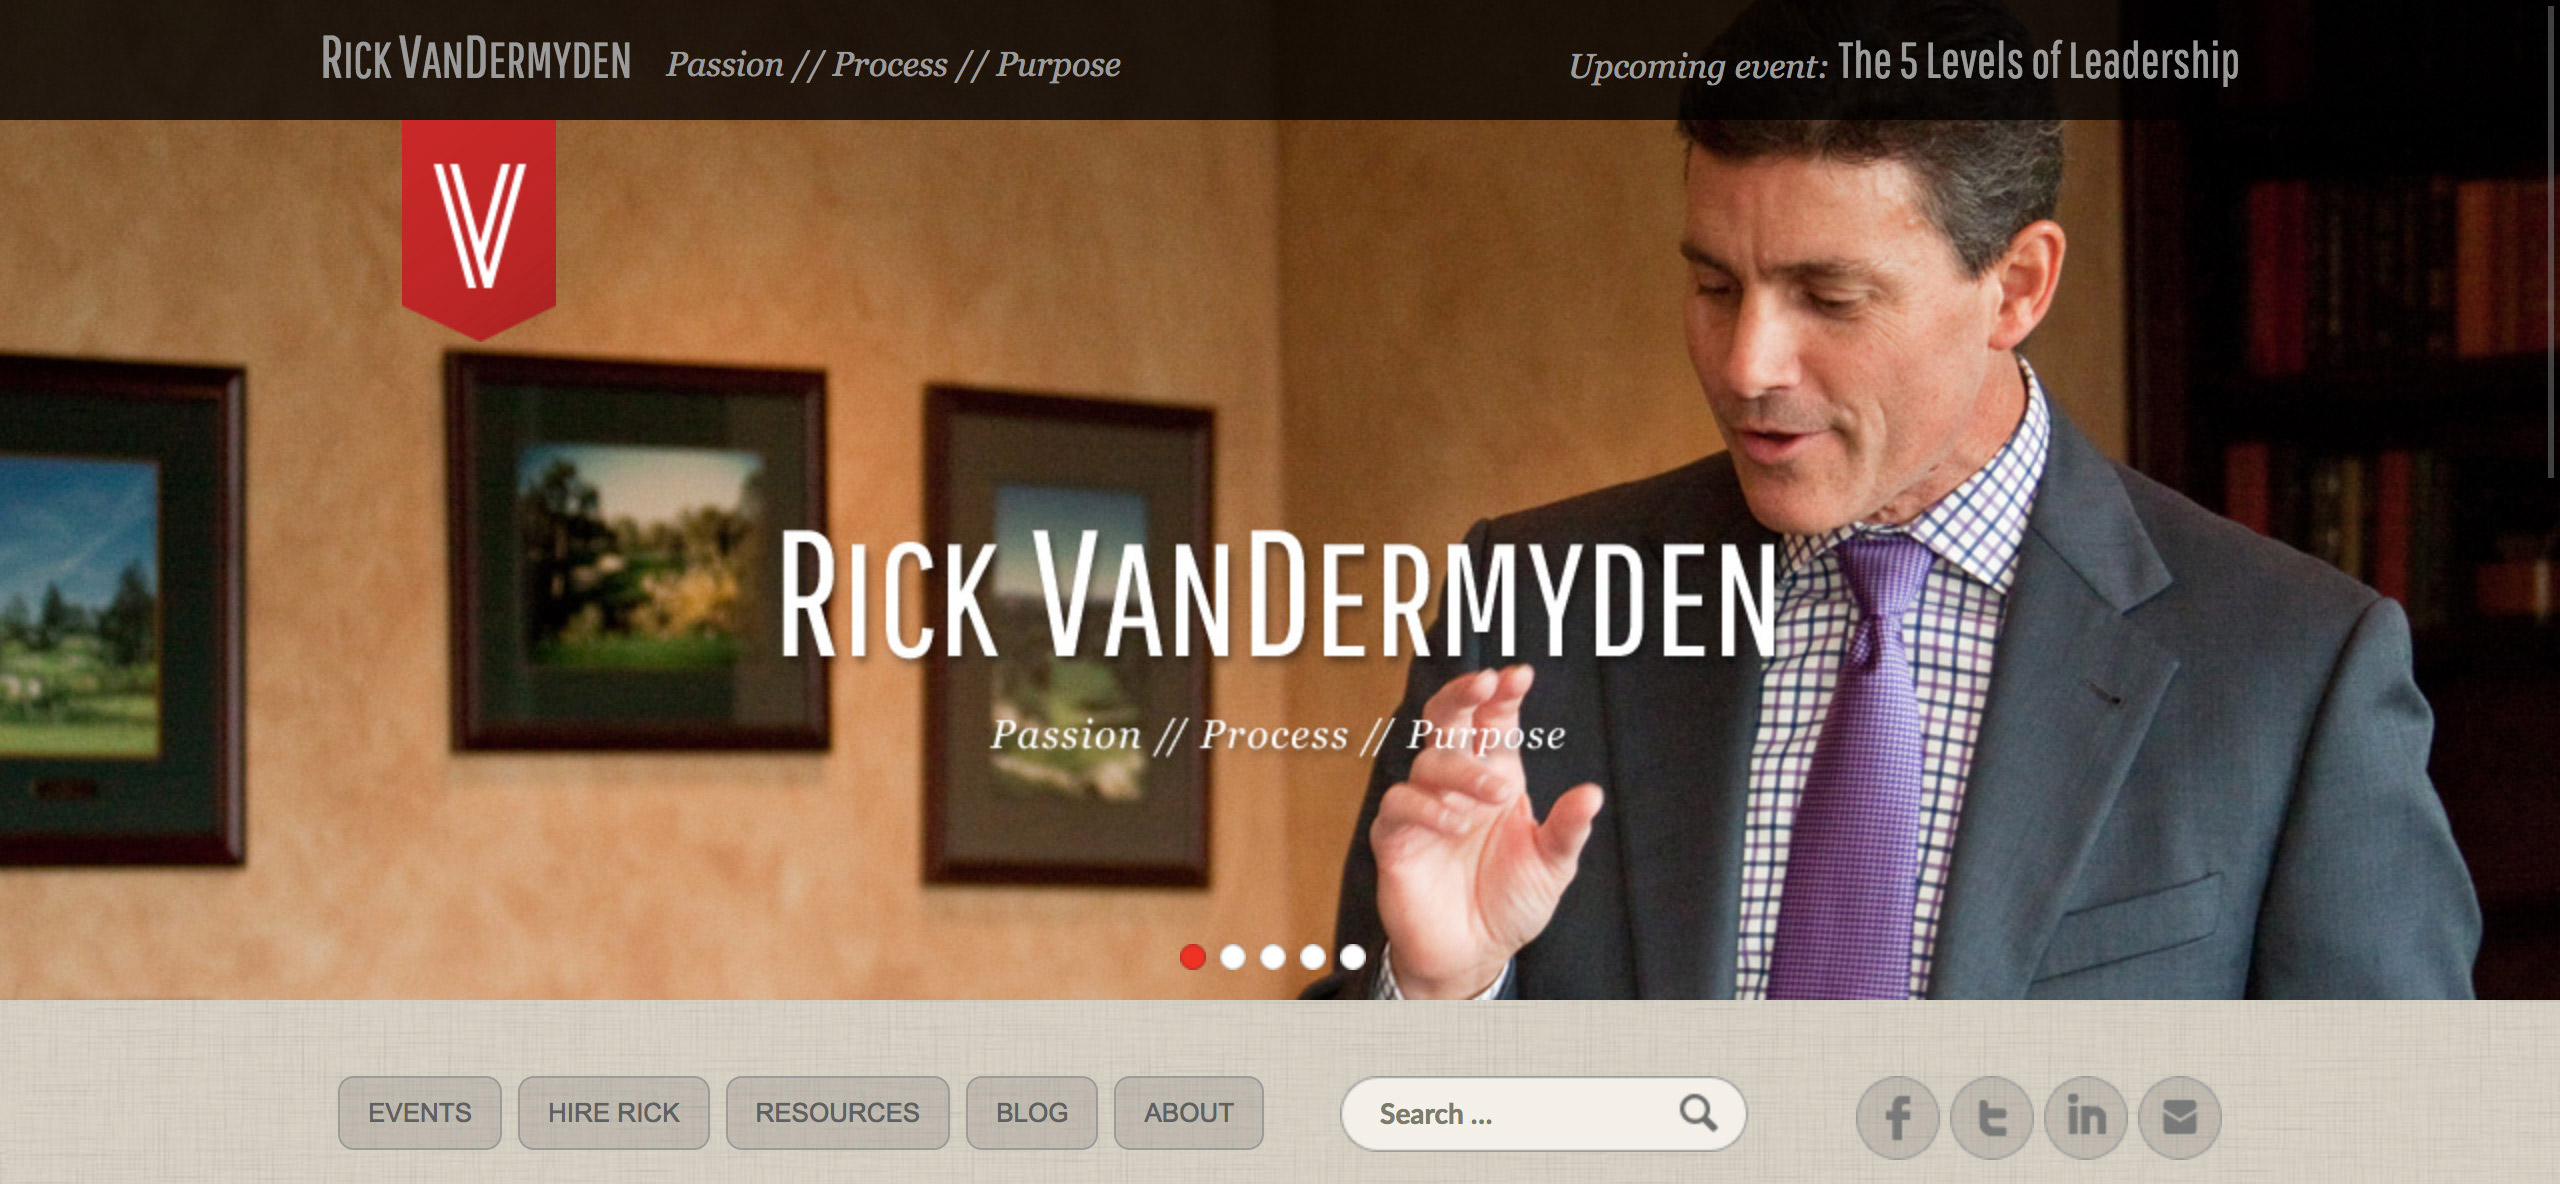Select the second slideshow dot
The image size is (2560, 1184).
(x=1233, y=957)
